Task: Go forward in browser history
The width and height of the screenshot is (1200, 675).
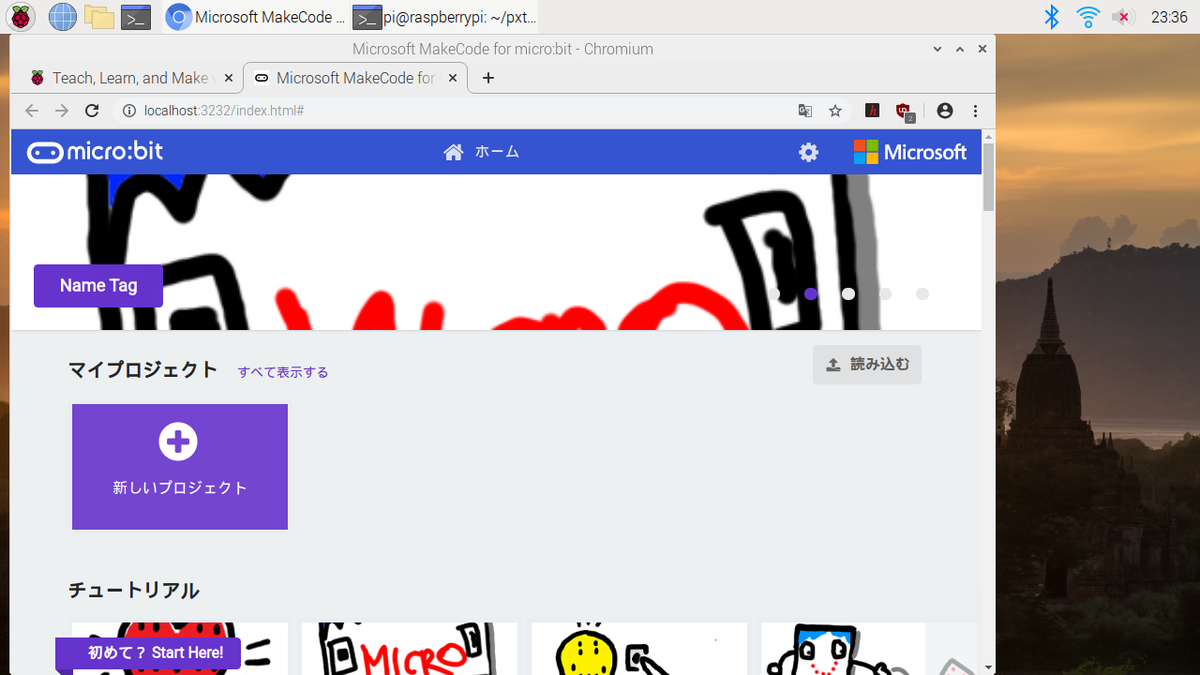Action: pos(62,111)
